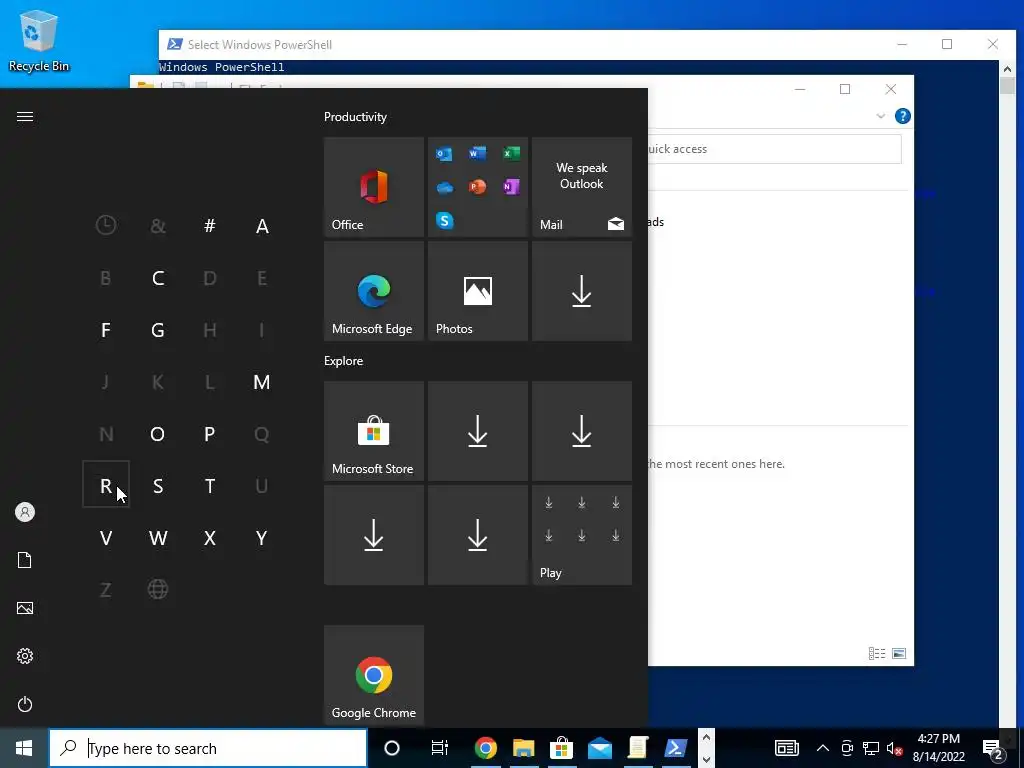Viewport: 1024px width, 768px height.
Task: Jump to letter O apps
Action: 158,434
